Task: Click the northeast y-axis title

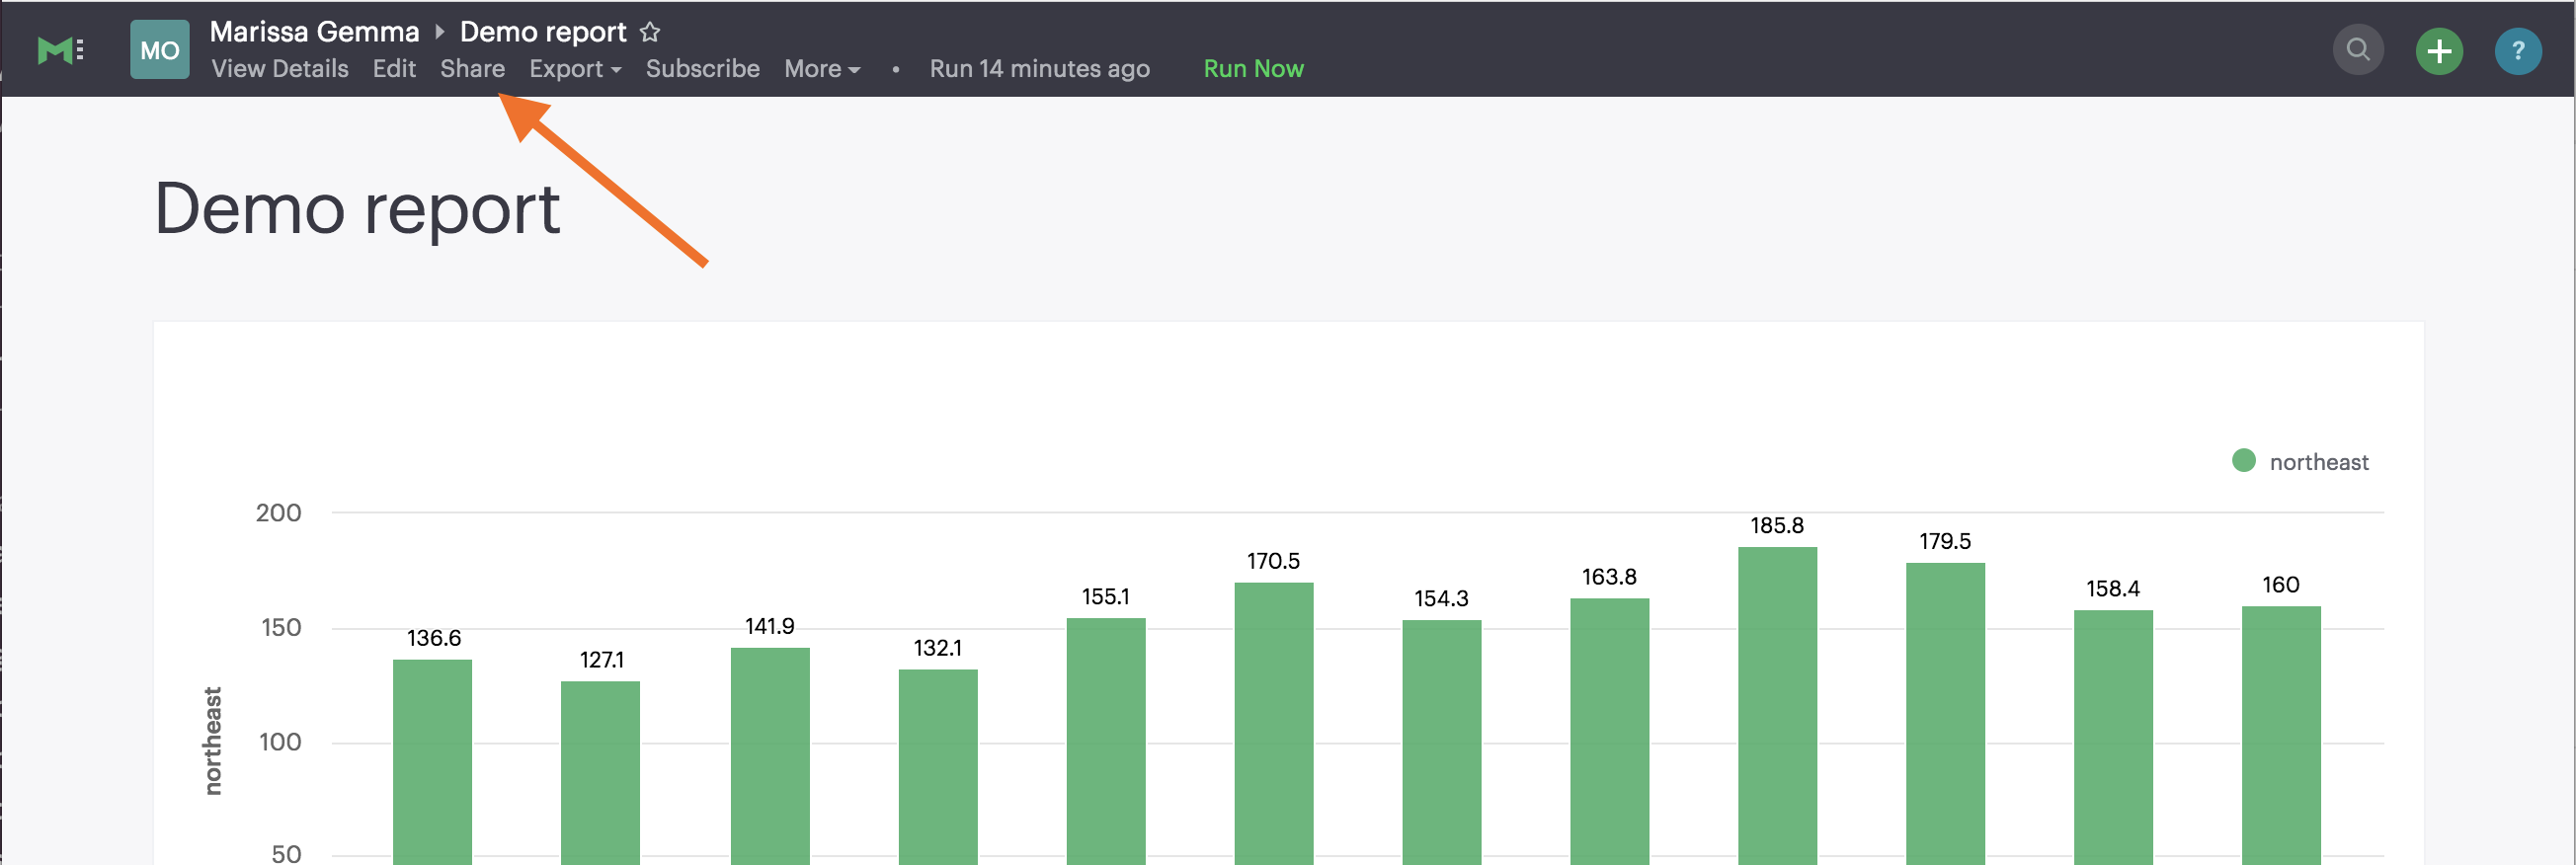Action: [x=212, y=741]
